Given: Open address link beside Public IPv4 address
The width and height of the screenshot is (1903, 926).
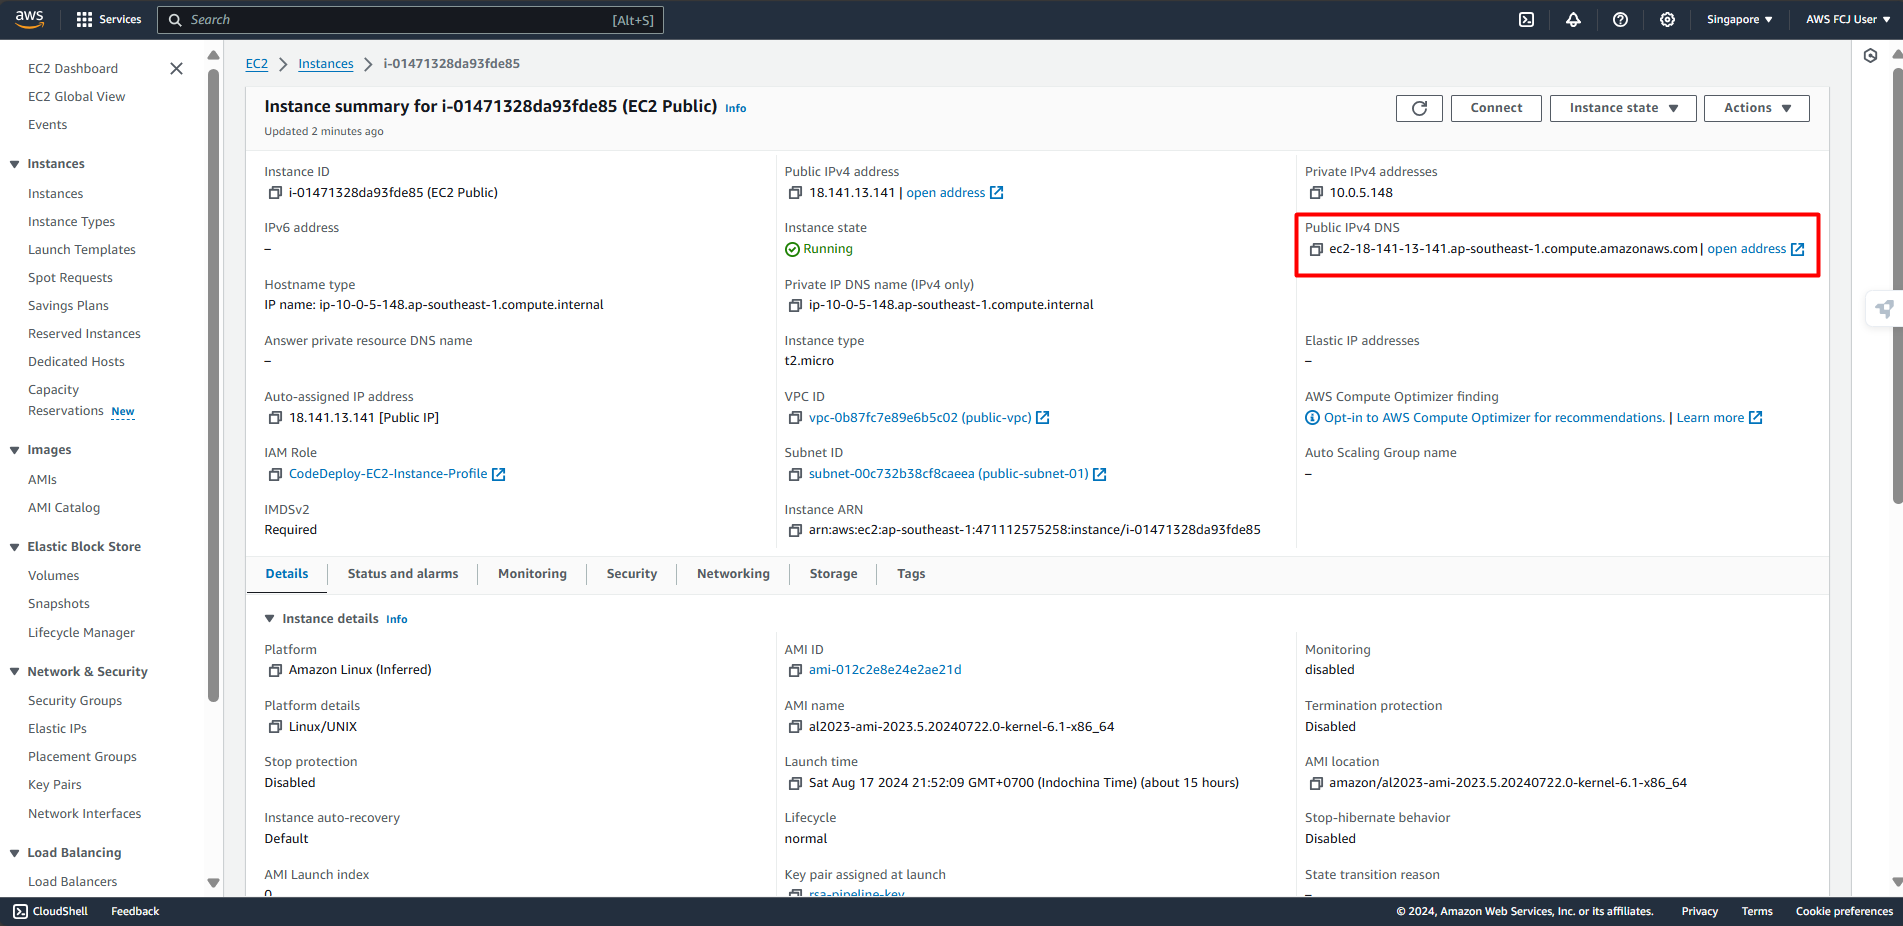Looking at the screenshot, I should (954, 193).
